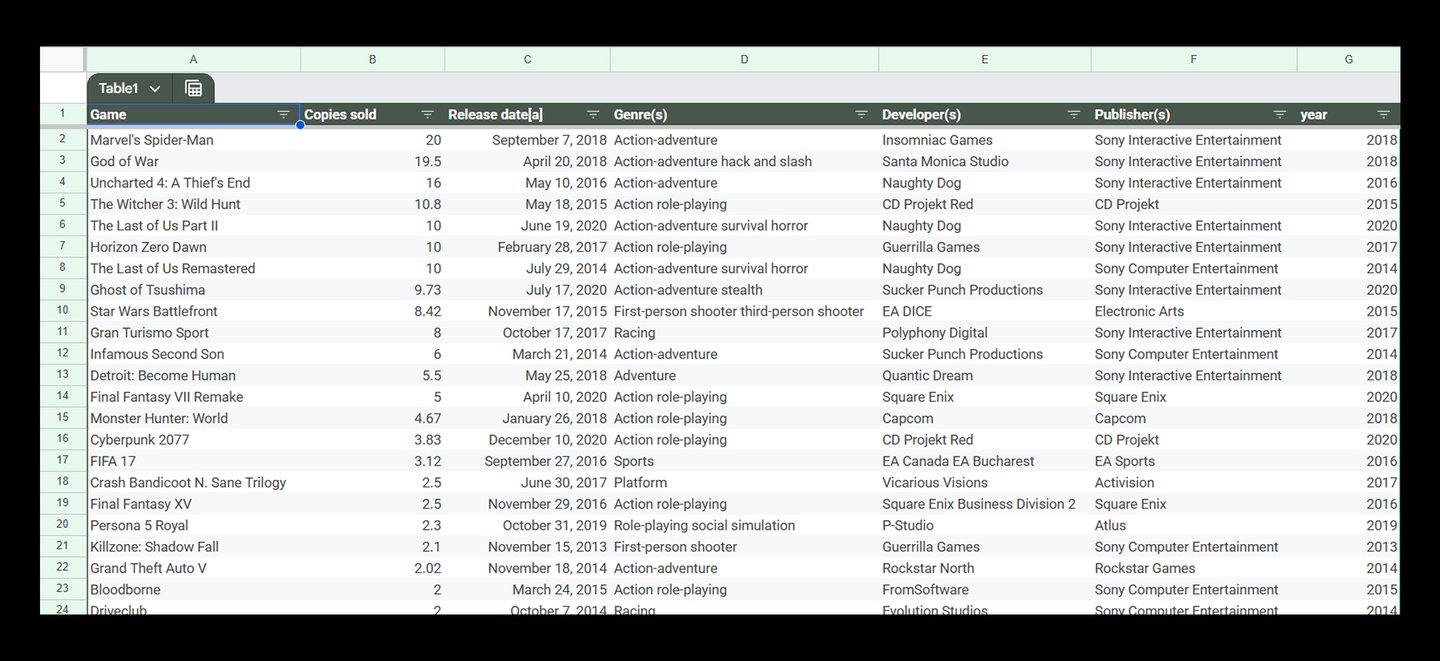
Task: Click the Developer(s) header cell
Action: pos(985,115)
